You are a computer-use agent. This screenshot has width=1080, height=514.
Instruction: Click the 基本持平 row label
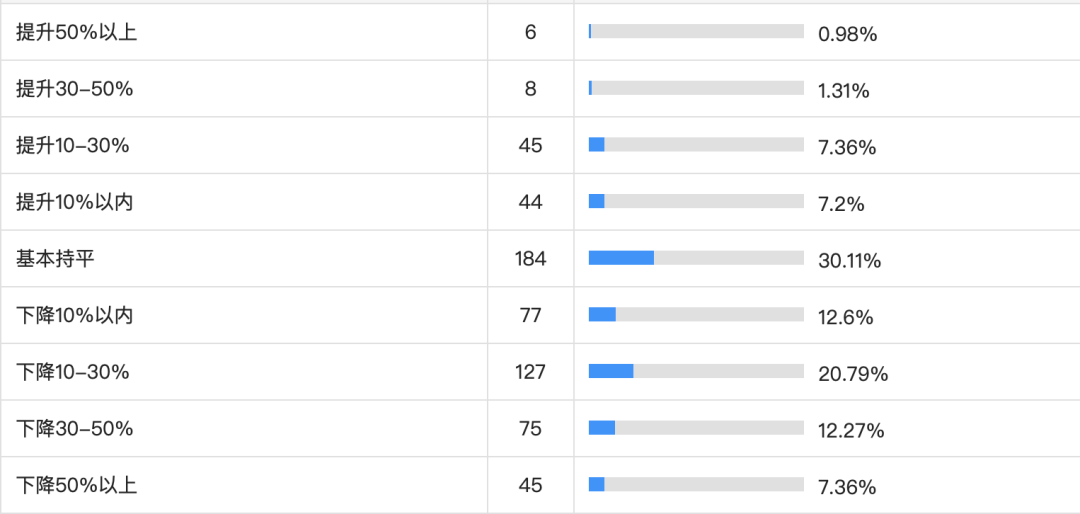pos(56,259)
